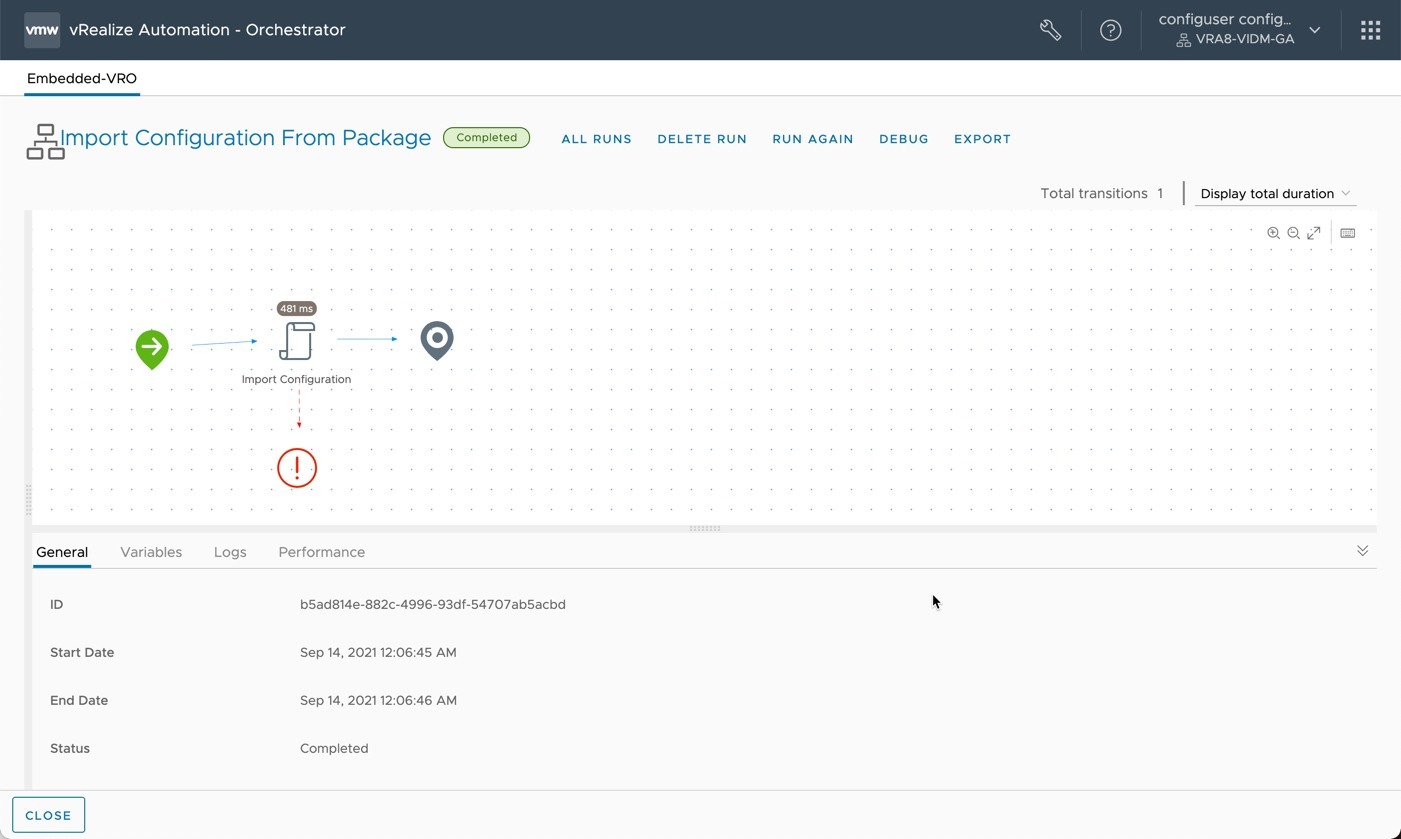Open the help question mark icon
This screenshot has height=839, width=1401.
pos(1110,30)
